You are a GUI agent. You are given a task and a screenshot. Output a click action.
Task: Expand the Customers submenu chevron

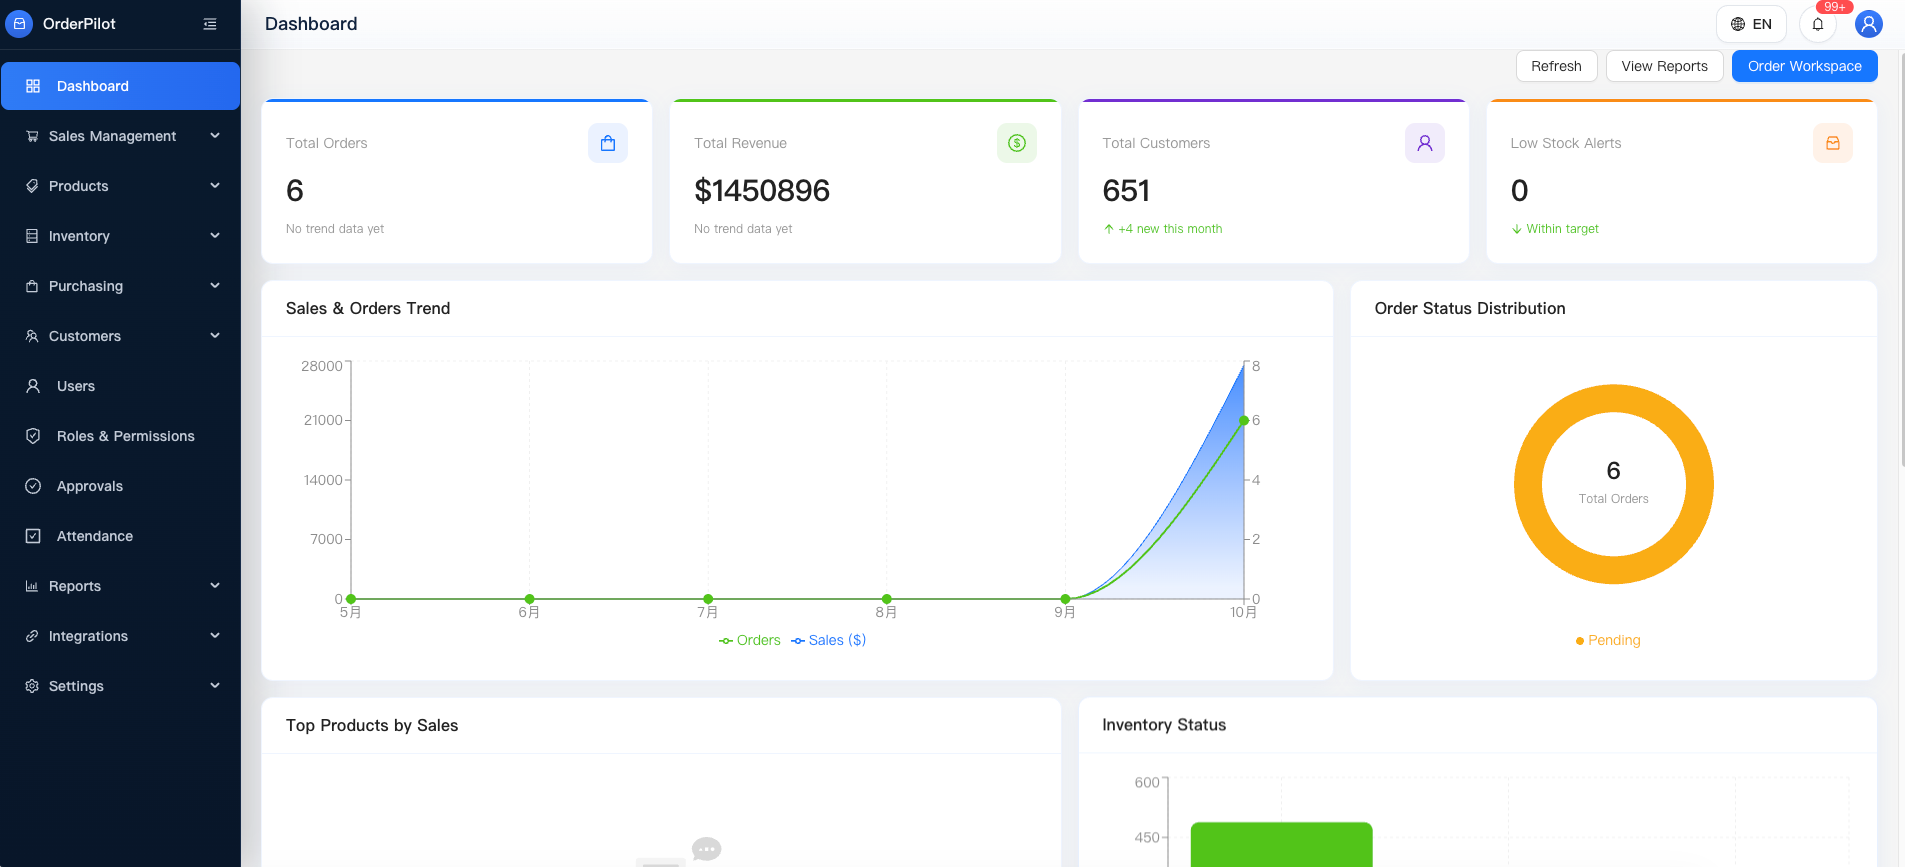(215, 336)
